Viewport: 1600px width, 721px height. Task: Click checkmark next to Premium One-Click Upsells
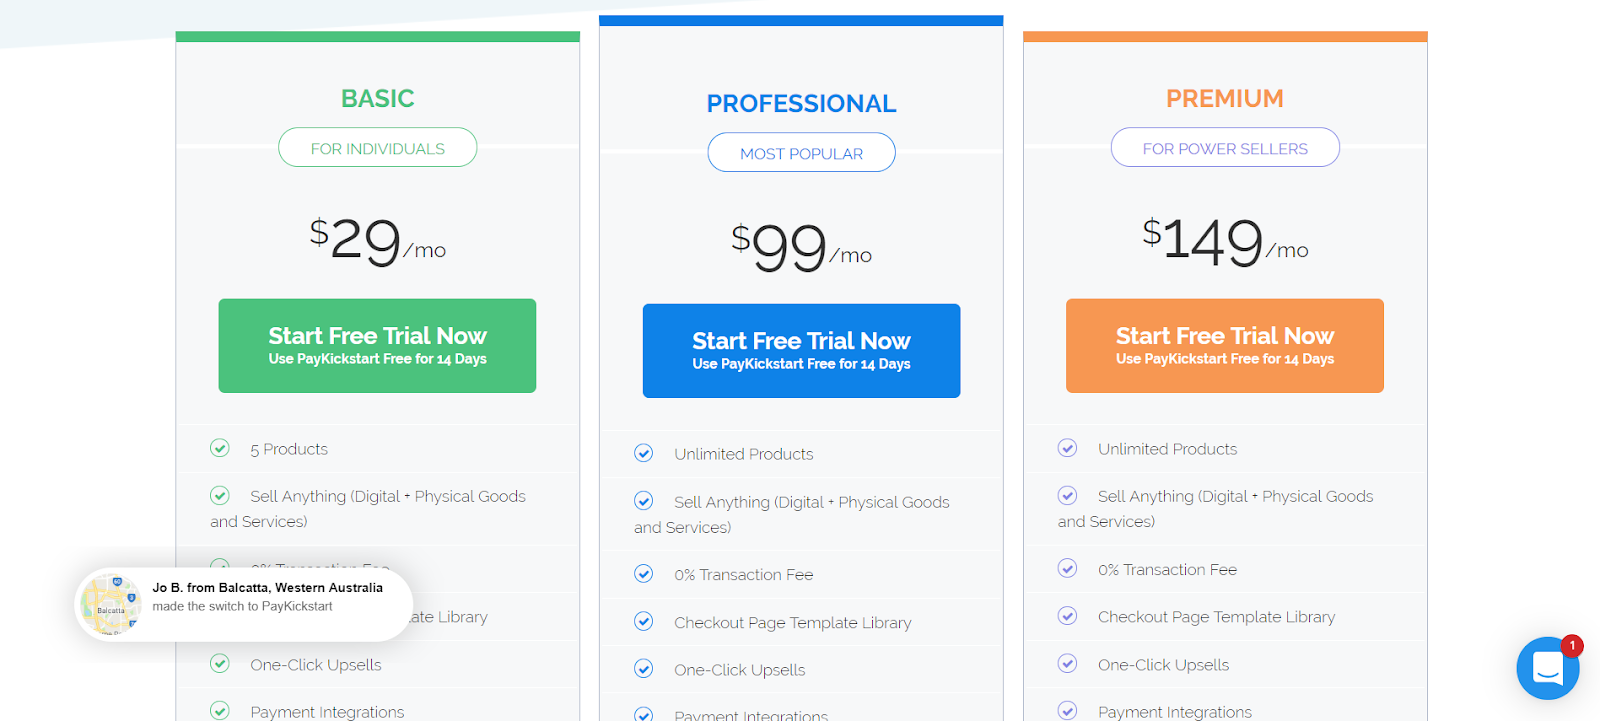pyautogui.click(x=1068, y=663)
